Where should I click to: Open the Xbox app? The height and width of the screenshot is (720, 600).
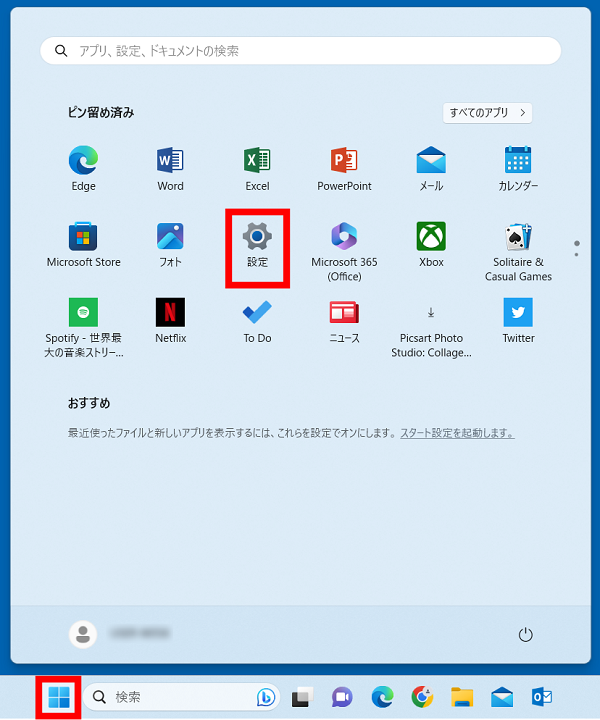pos(431,245)
